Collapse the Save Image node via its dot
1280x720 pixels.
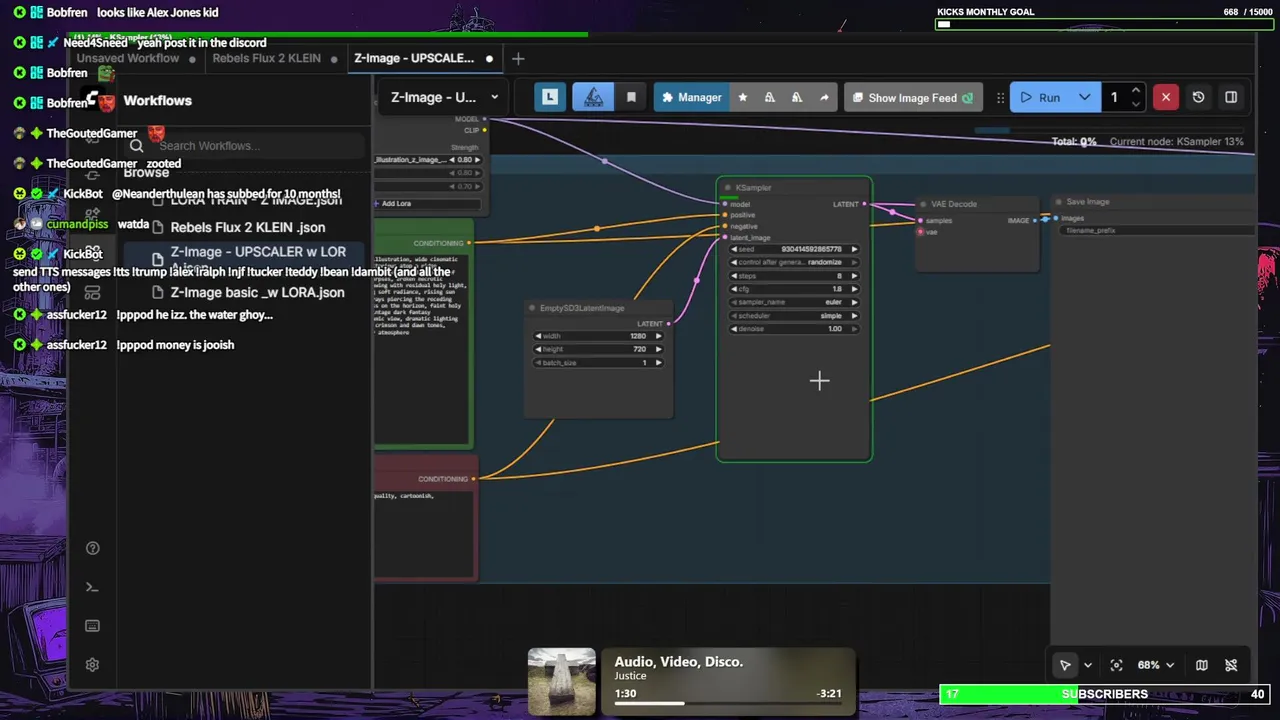[1059, 202]
